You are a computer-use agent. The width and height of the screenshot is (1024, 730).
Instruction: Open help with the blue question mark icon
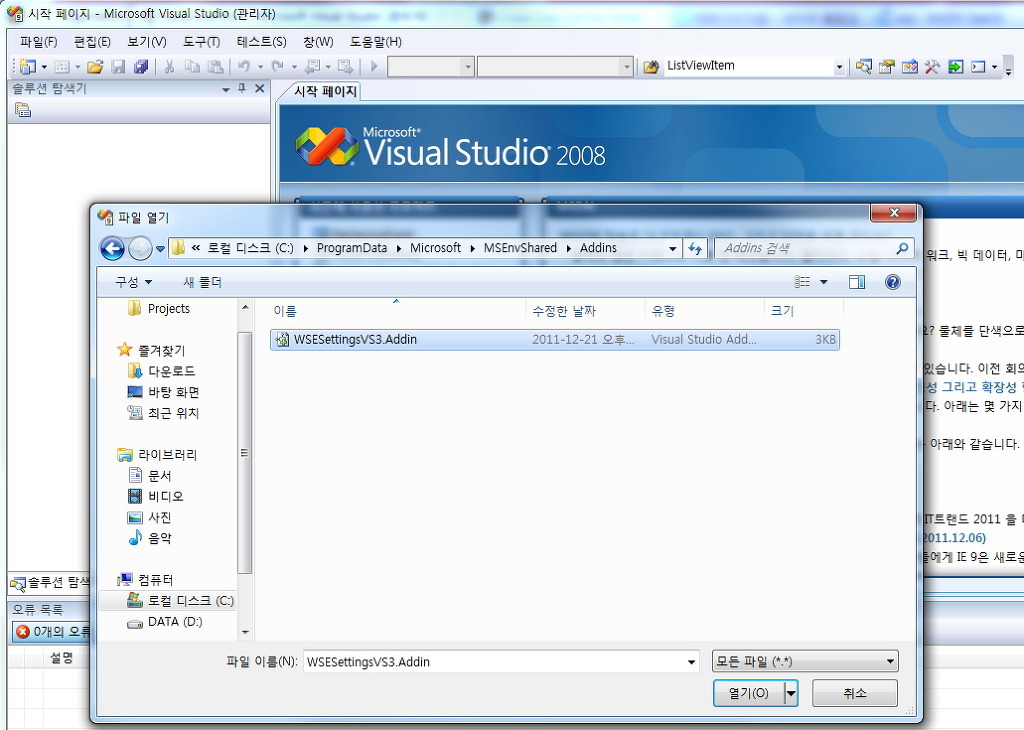(893, 281)
